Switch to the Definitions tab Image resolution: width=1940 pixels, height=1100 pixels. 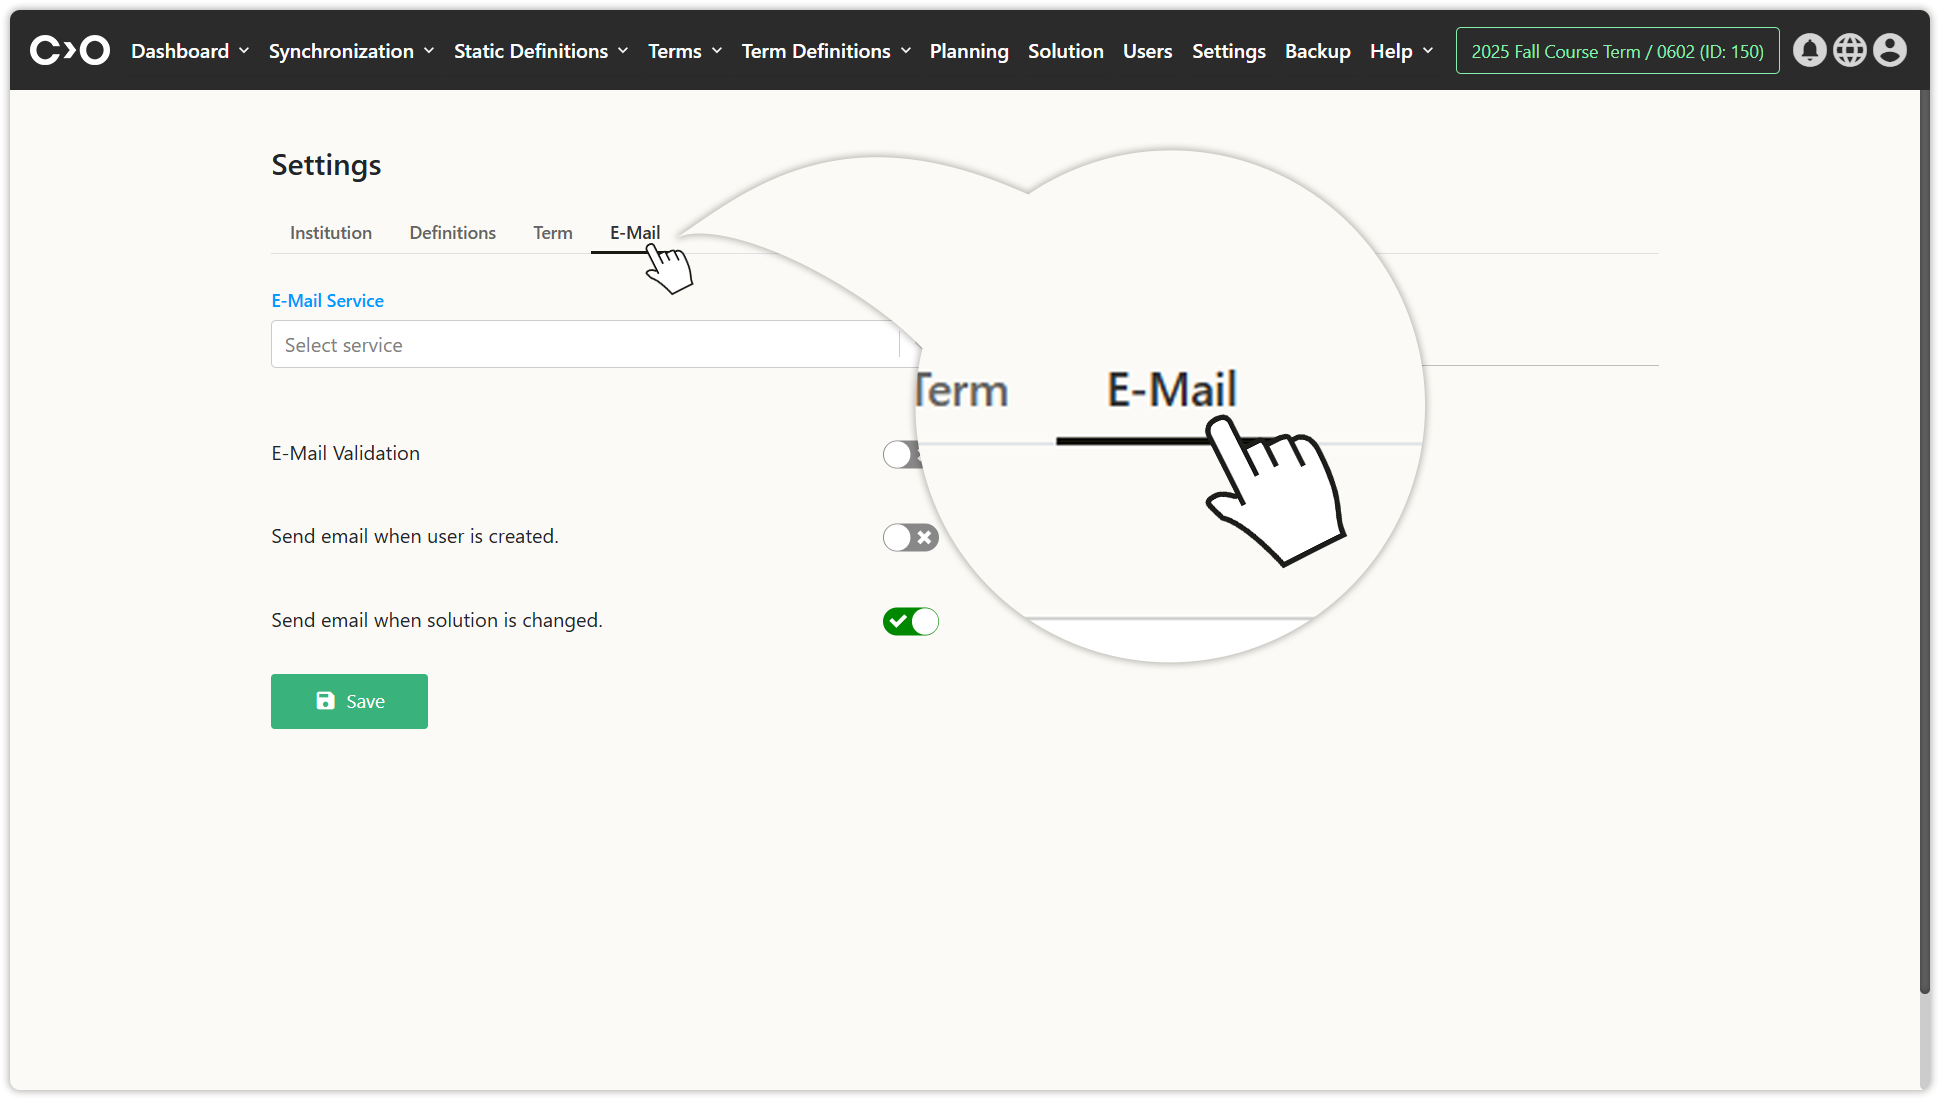[452, 233]
